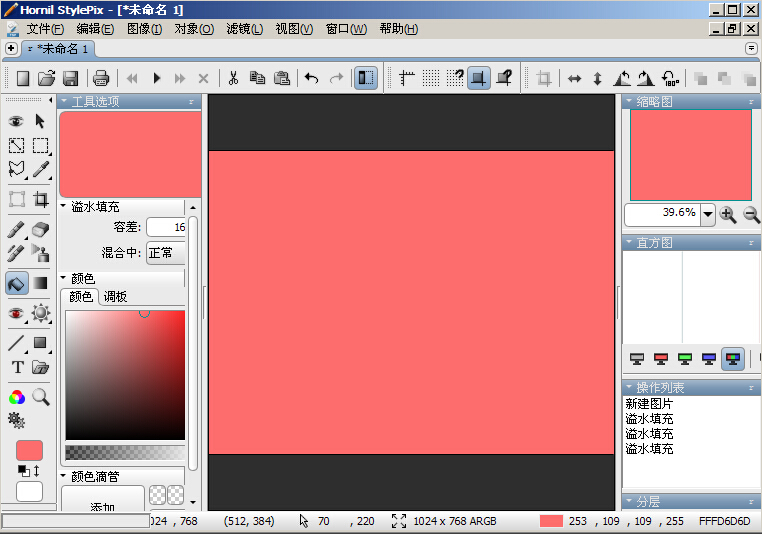
Task: Select the zoom magnifier tool
Action: click(x=41, y=397)
